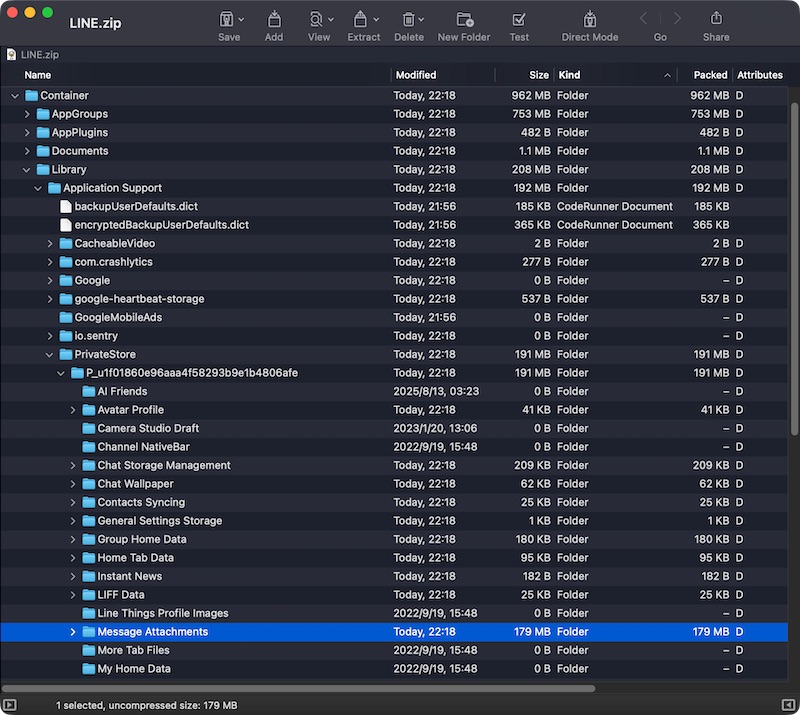The image size is (800, 715).
Task: Select the LIFF Data row
Action: pyautogui.click(x=394, y=595)
